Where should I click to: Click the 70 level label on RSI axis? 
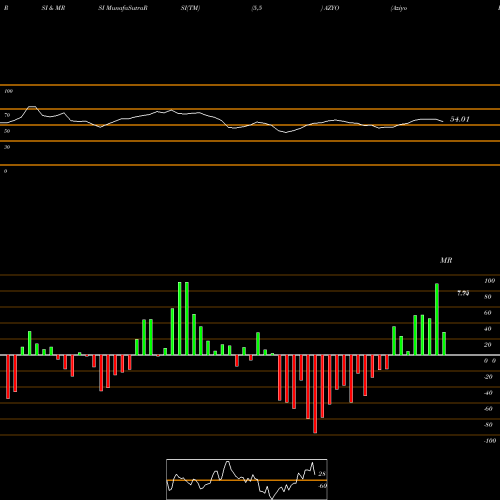[x=7, y=115]
